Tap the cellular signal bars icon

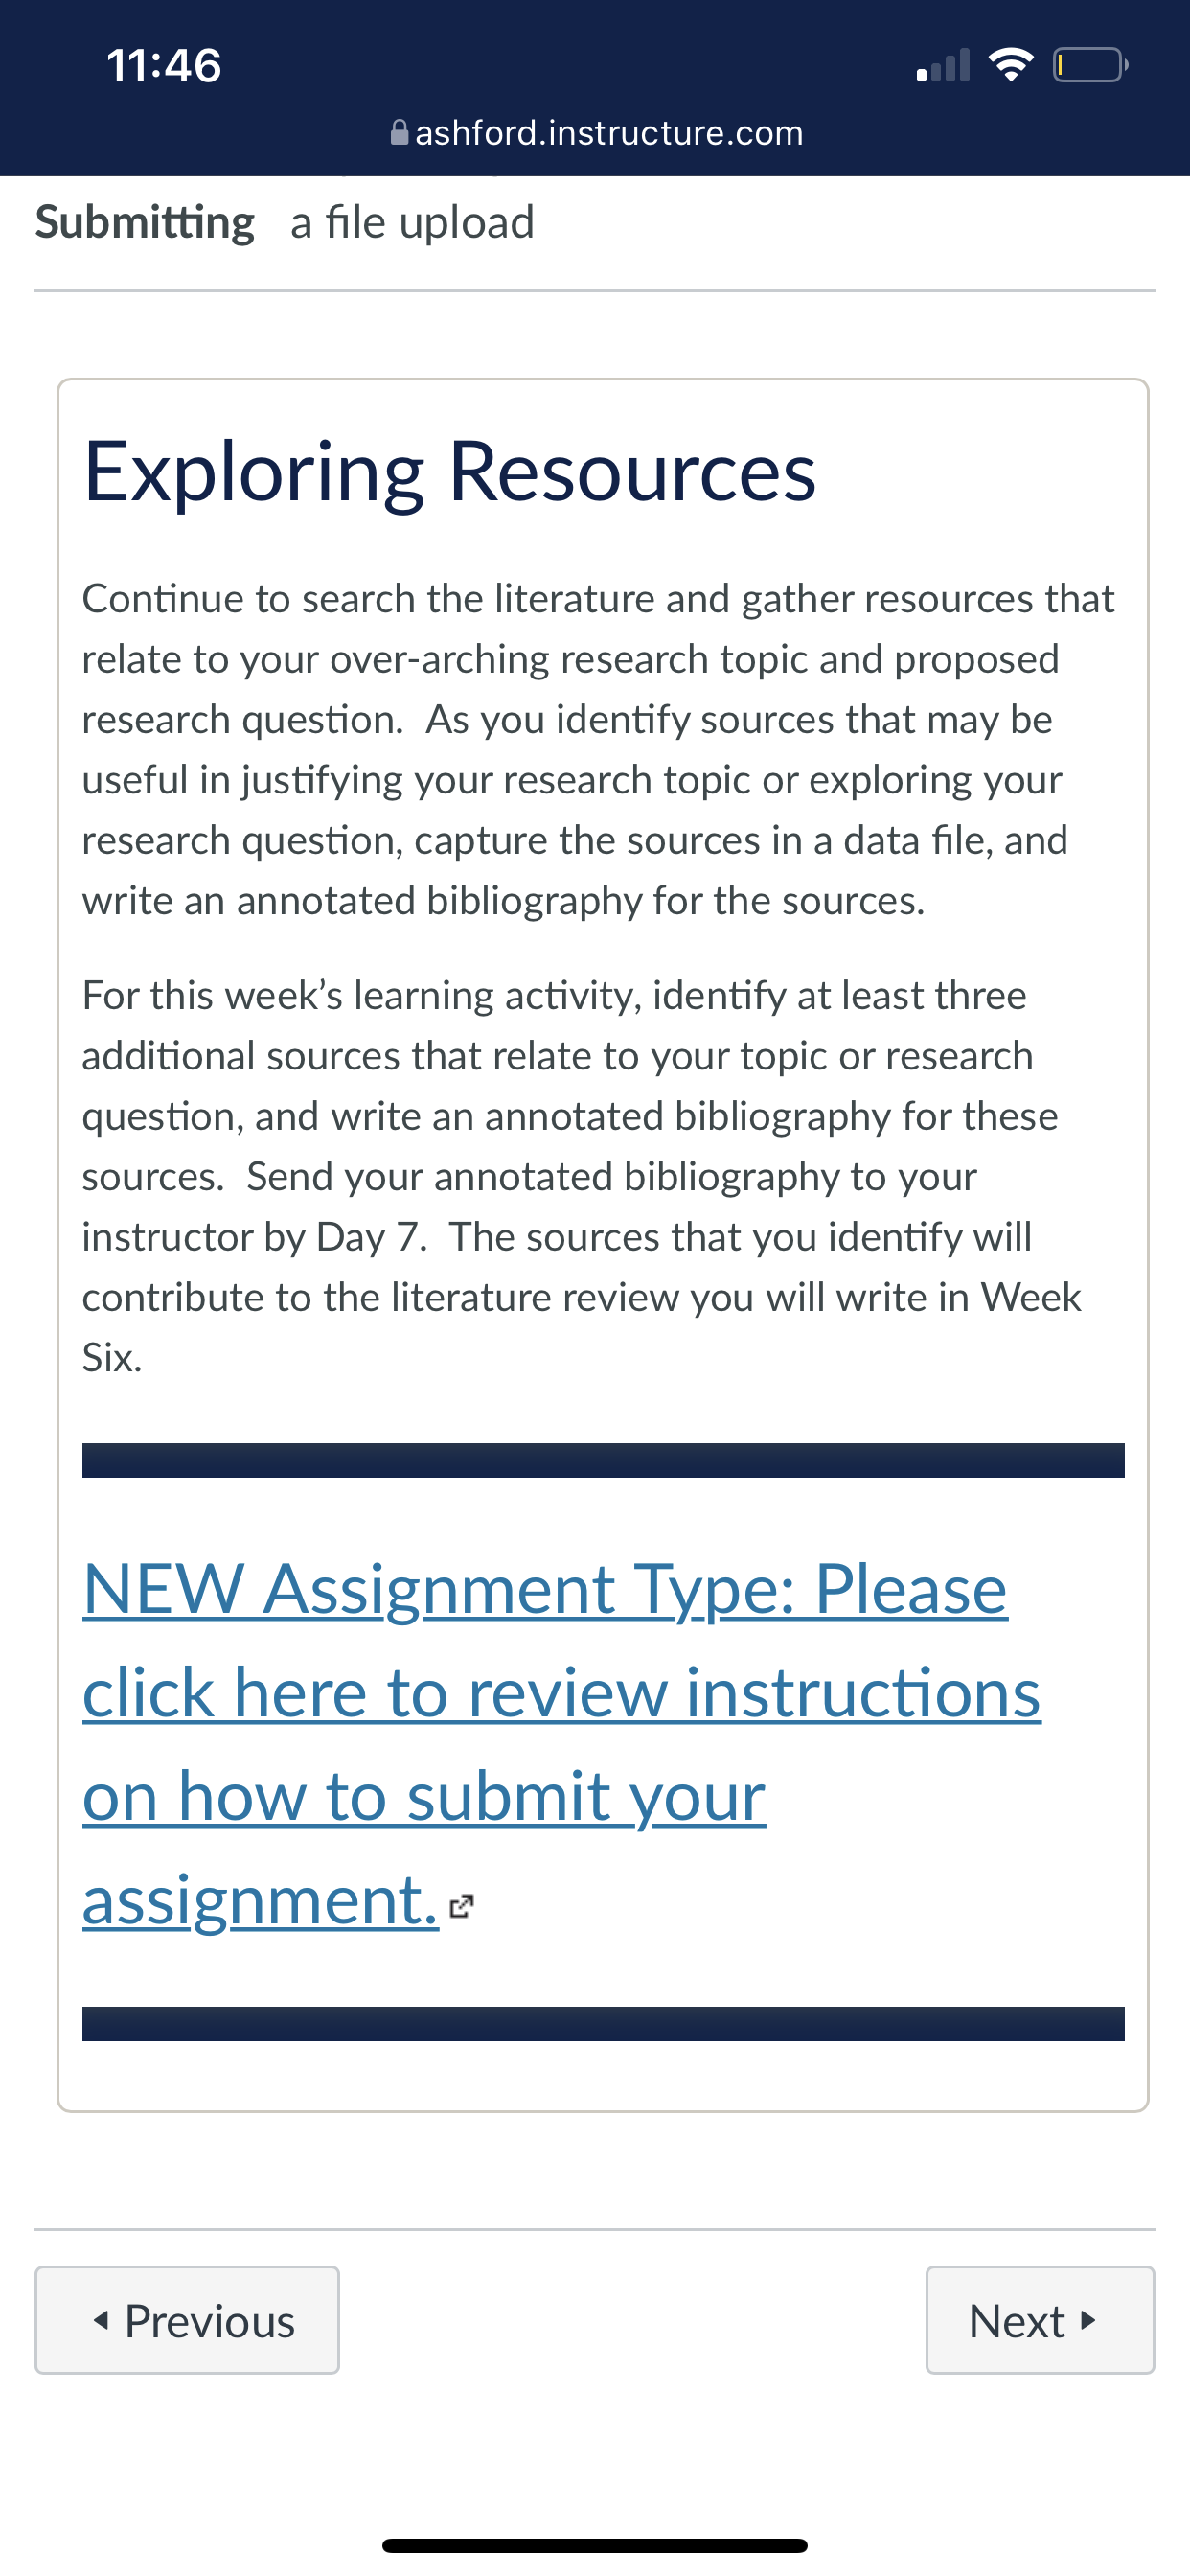(x=943, y=65)
